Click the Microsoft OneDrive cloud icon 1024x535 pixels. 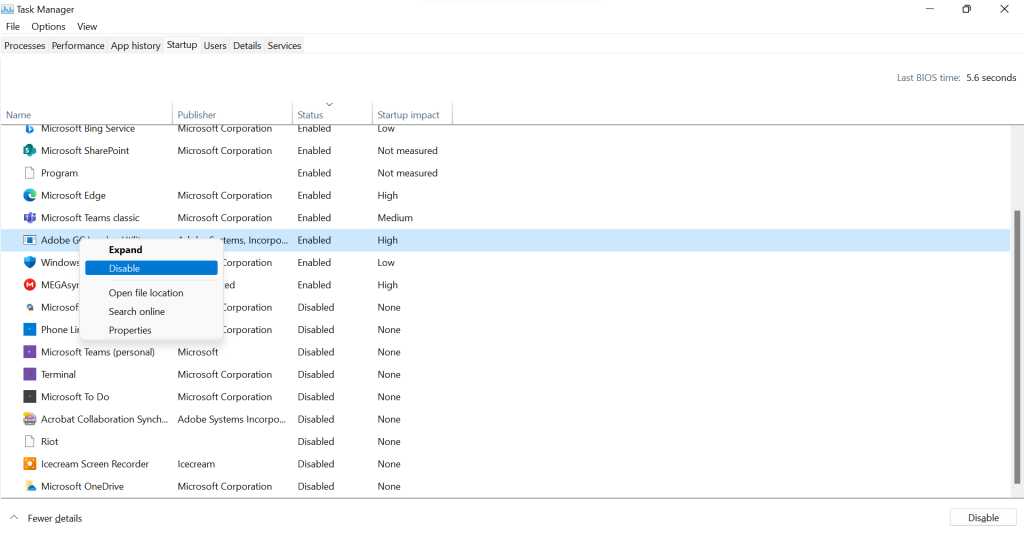pyautogui.click(x=29, y=486)
